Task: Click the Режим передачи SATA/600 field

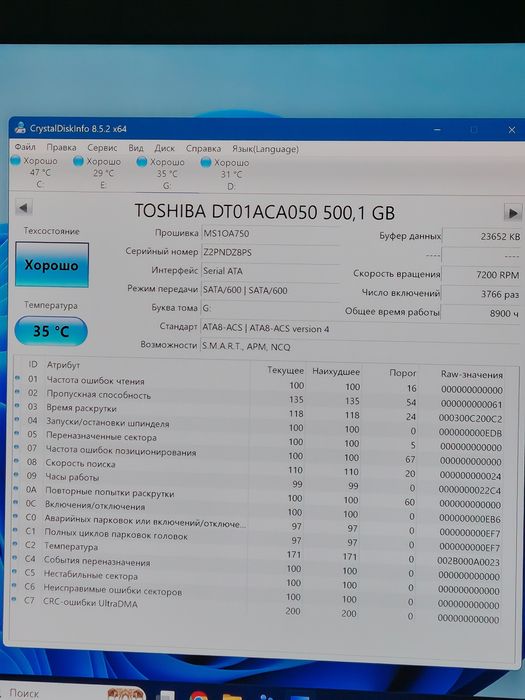Action: click(x=270, y=291)
